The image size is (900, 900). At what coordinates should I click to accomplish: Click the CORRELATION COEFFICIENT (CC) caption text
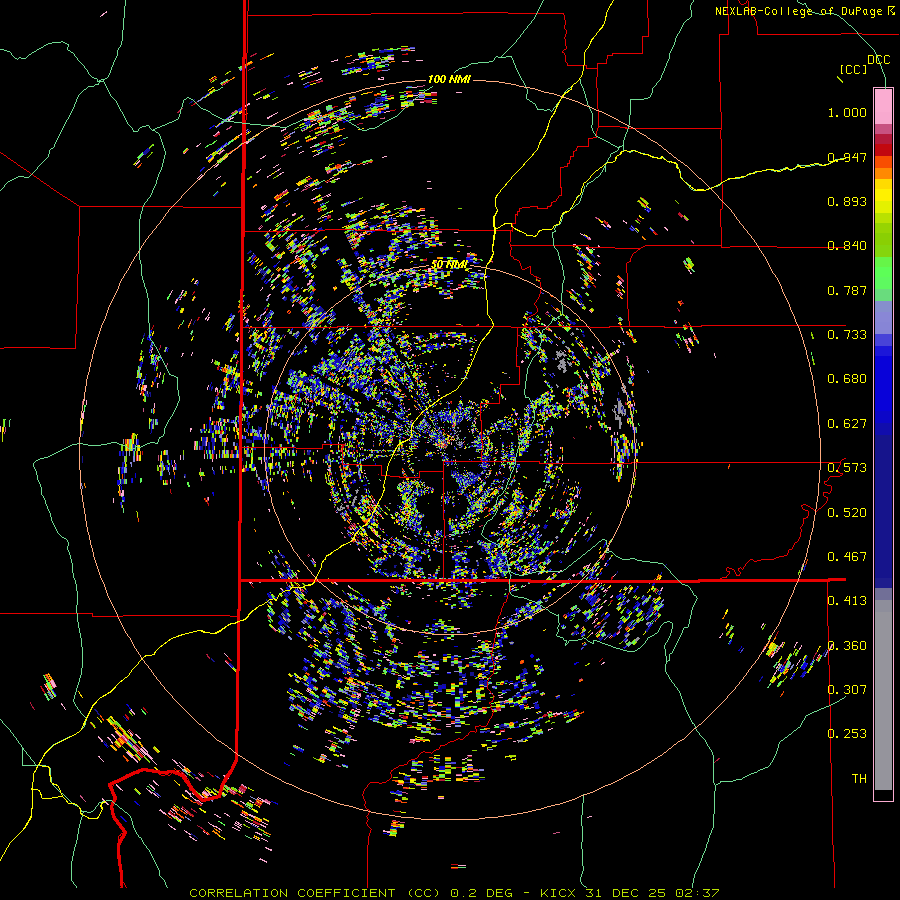tap(315, 893)
